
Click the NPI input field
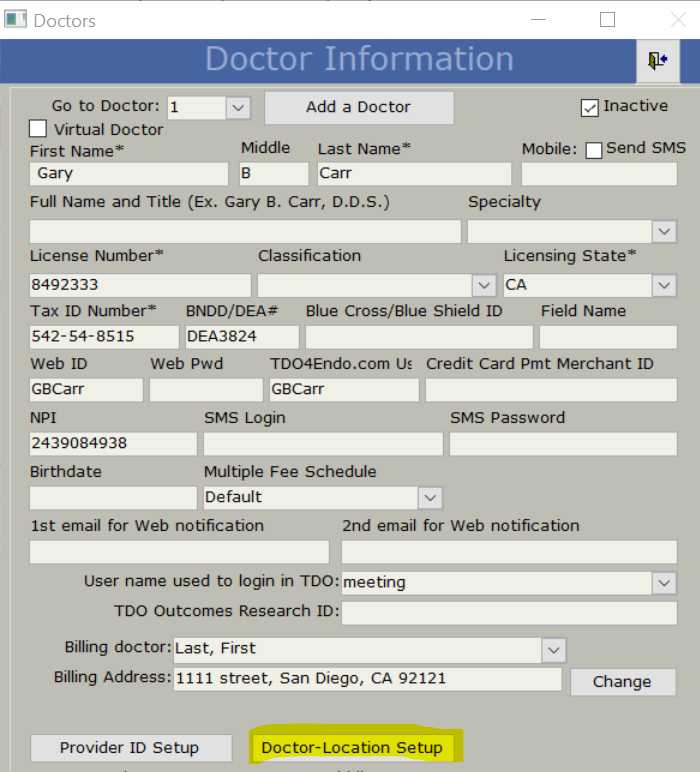pos(113,443)
